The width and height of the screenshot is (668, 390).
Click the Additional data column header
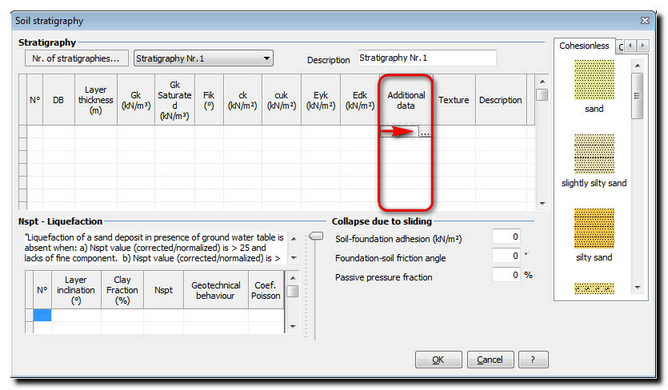pos(406,100)
